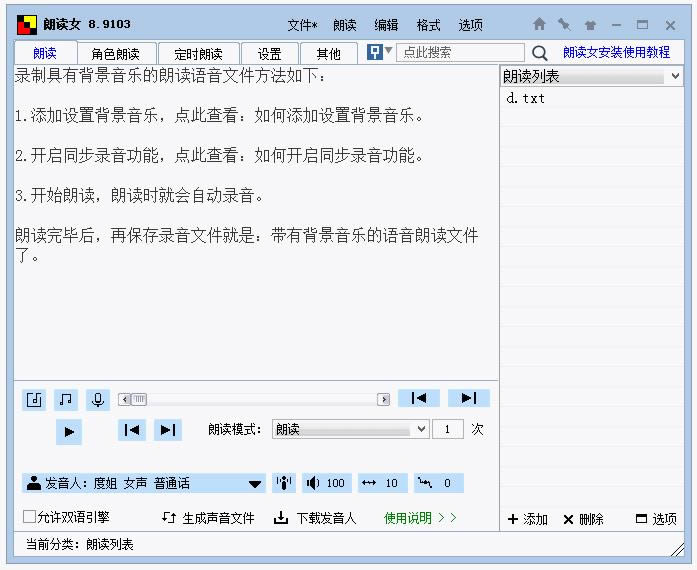The width and height of the screenshot is (697, 570).
Task: Open the 文件 menu
Action: [x=302, y=25]
